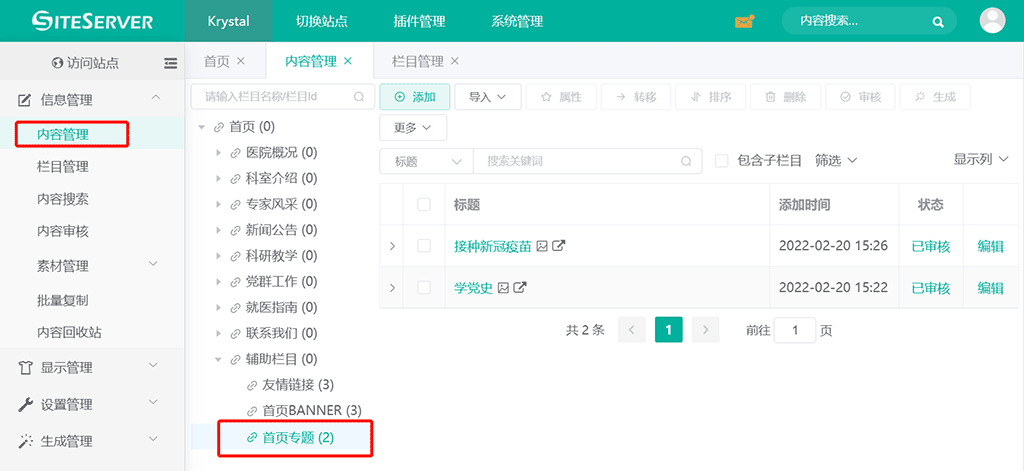Open external link icon for 接种新冠疫苗
Image resolution: width=1024 pixels, height=471 pixels.
[x=559, y=246]
